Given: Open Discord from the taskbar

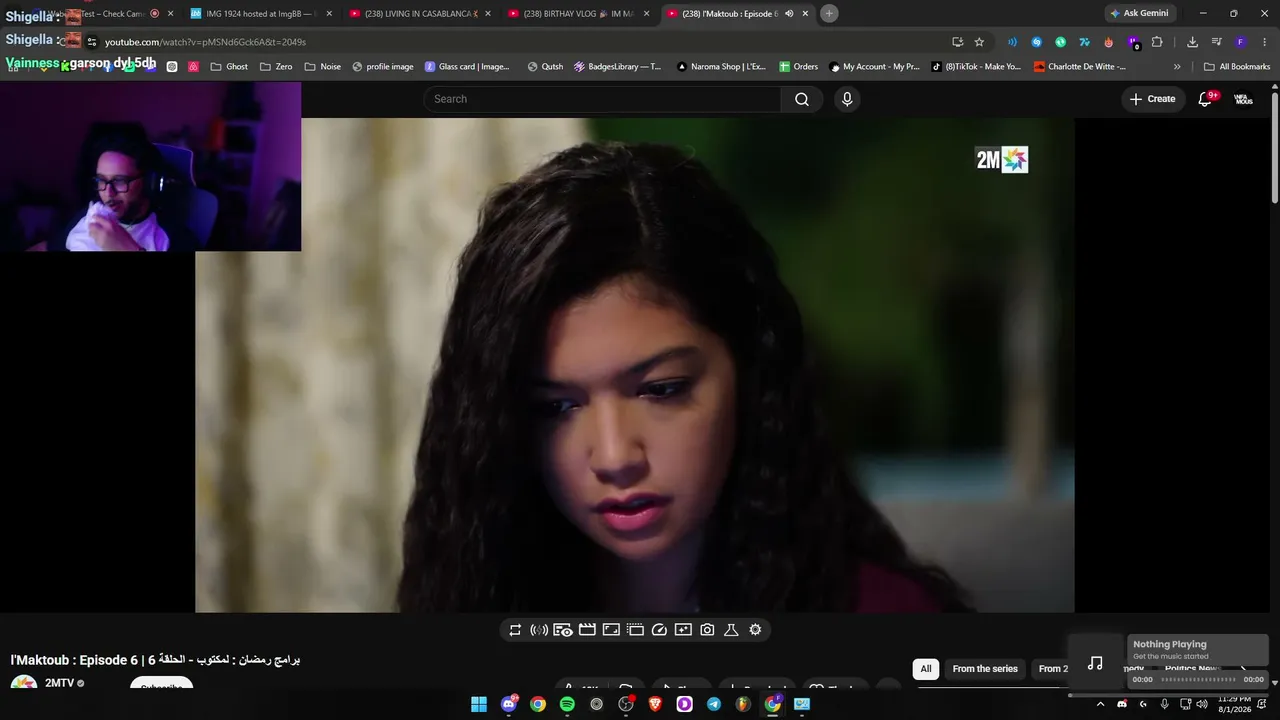Looking at the screenshot, I should [509, 704].
